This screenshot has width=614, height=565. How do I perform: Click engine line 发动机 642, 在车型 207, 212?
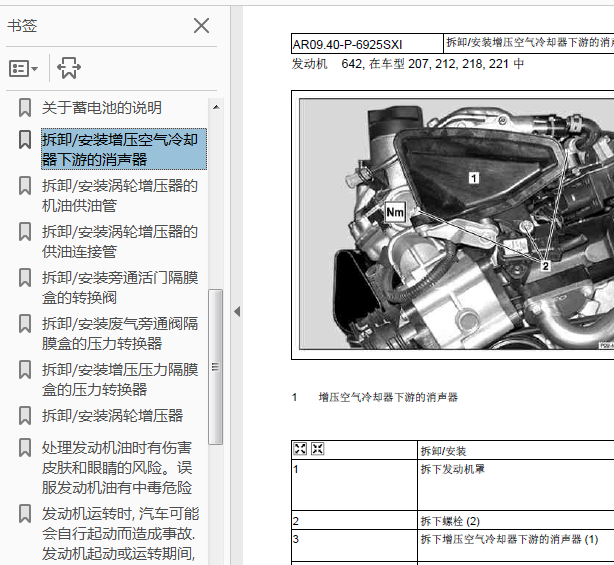coord(408,64)
